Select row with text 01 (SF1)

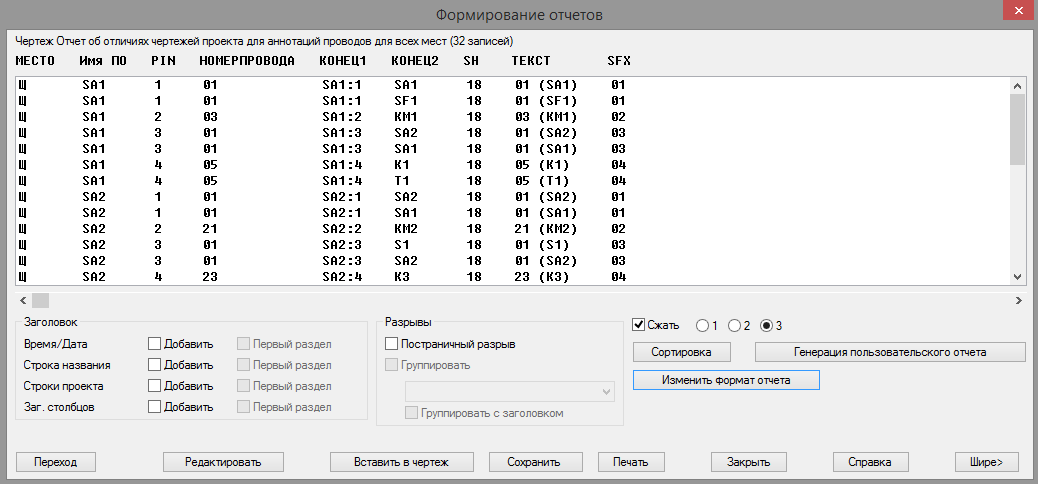513,101
